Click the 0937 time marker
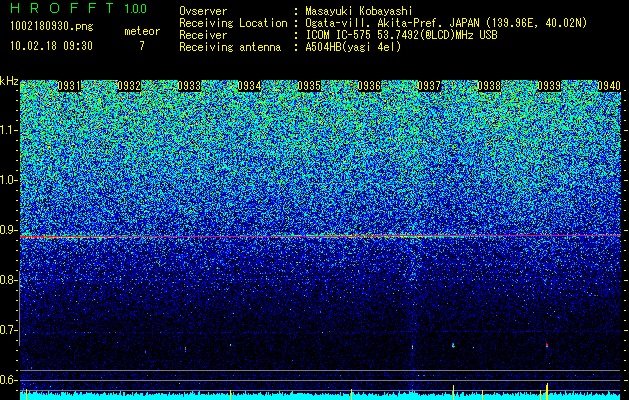 [429, 86]
